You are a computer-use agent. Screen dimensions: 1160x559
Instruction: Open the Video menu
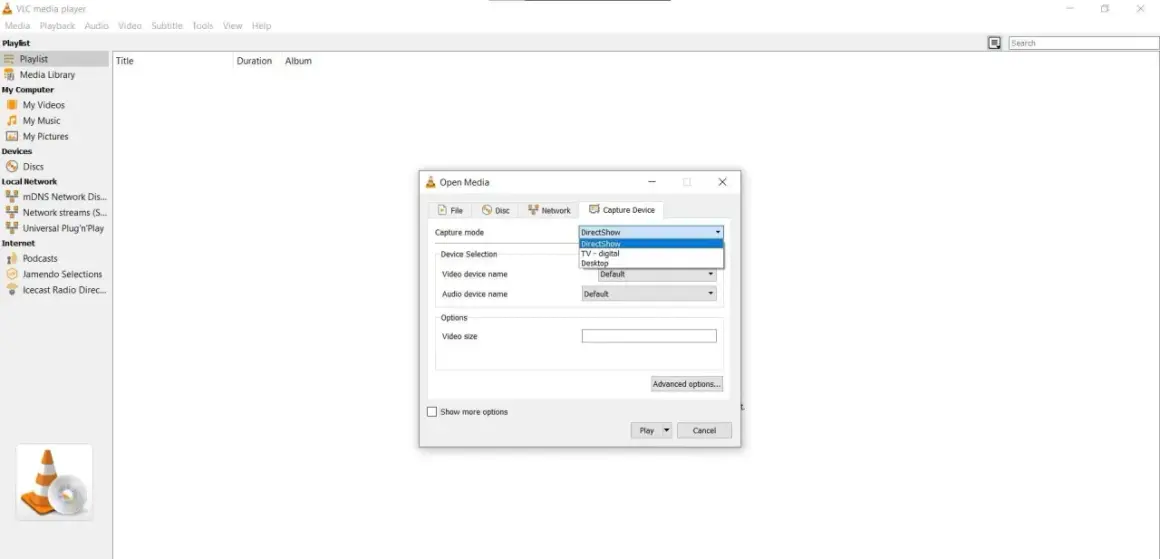pyautogui.click(x=129, y=26)
